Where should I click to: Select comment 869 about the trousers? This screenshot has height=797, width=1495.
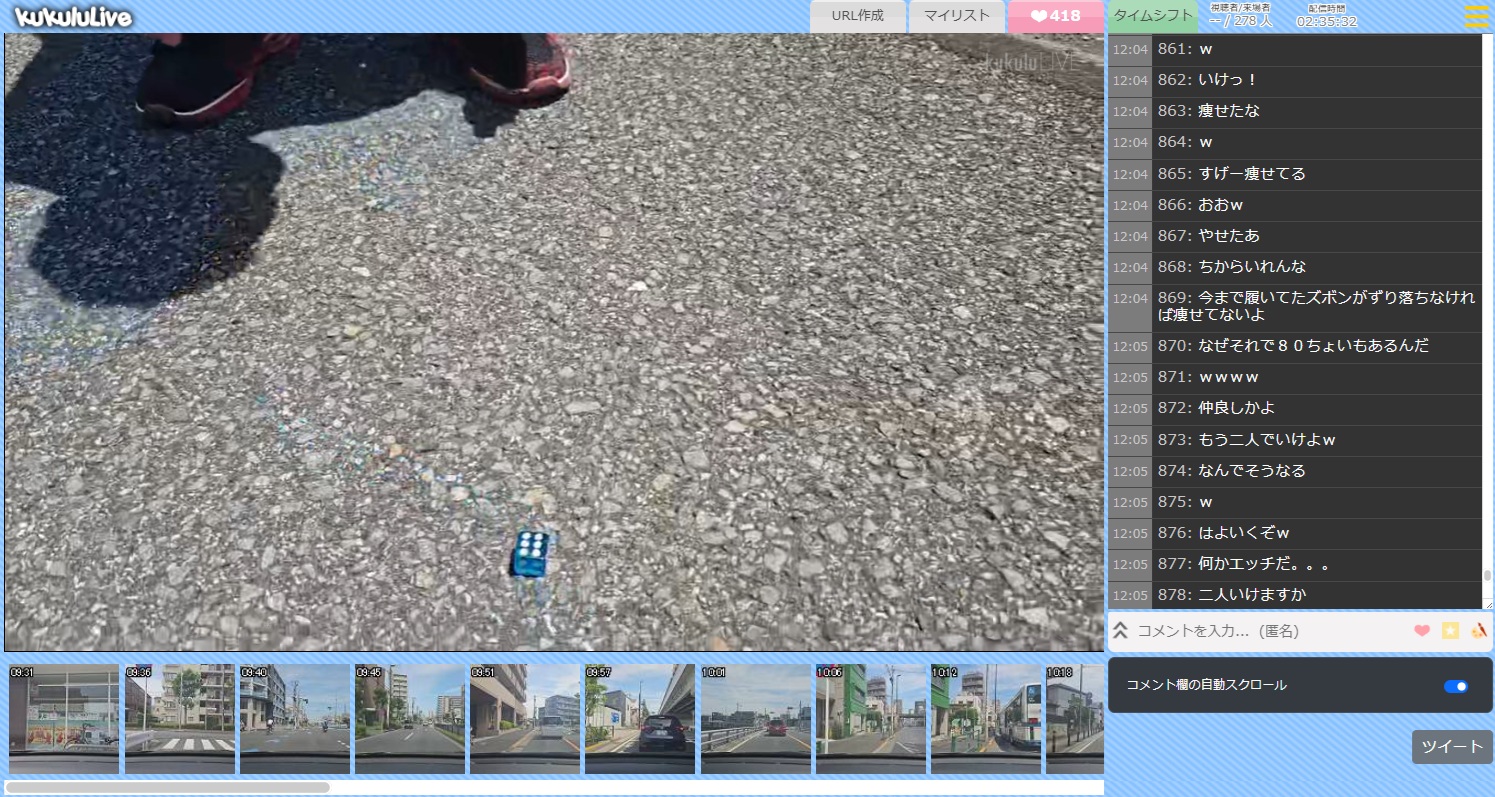[x=1316, y=306]
